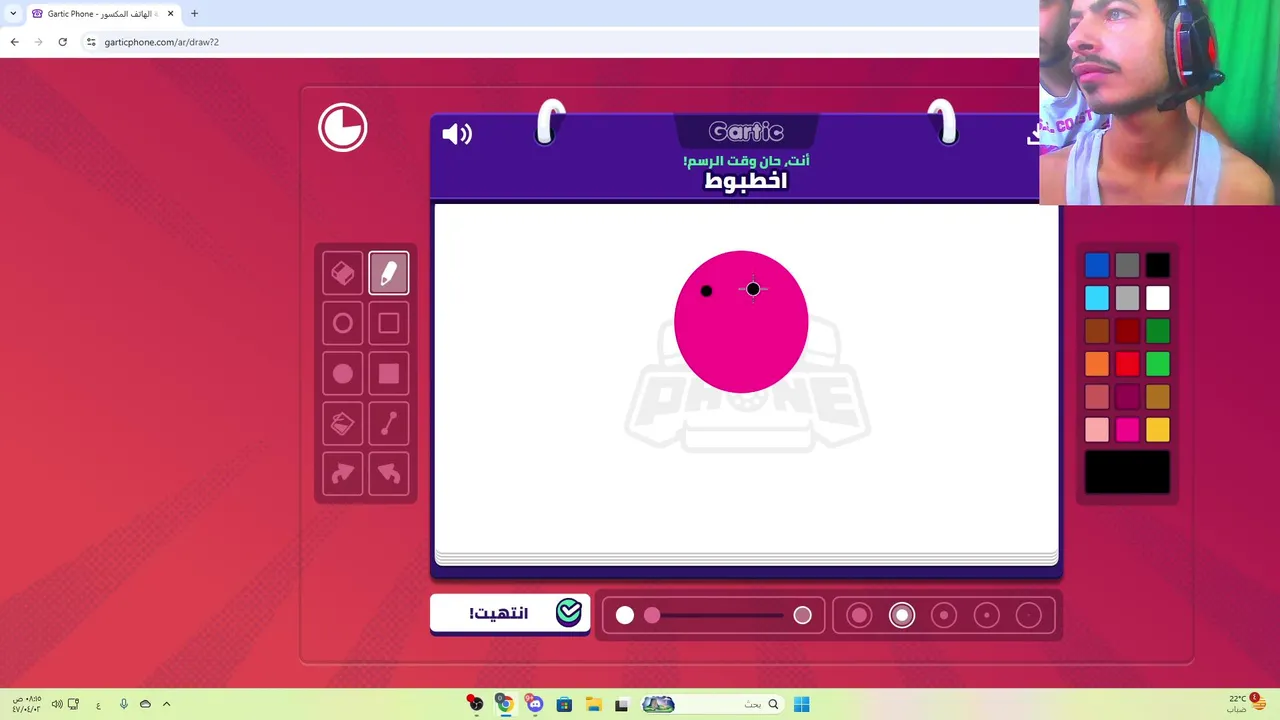Choose the hollow rectangle tool
This screenshot has width=1280, height=720.
389,323
